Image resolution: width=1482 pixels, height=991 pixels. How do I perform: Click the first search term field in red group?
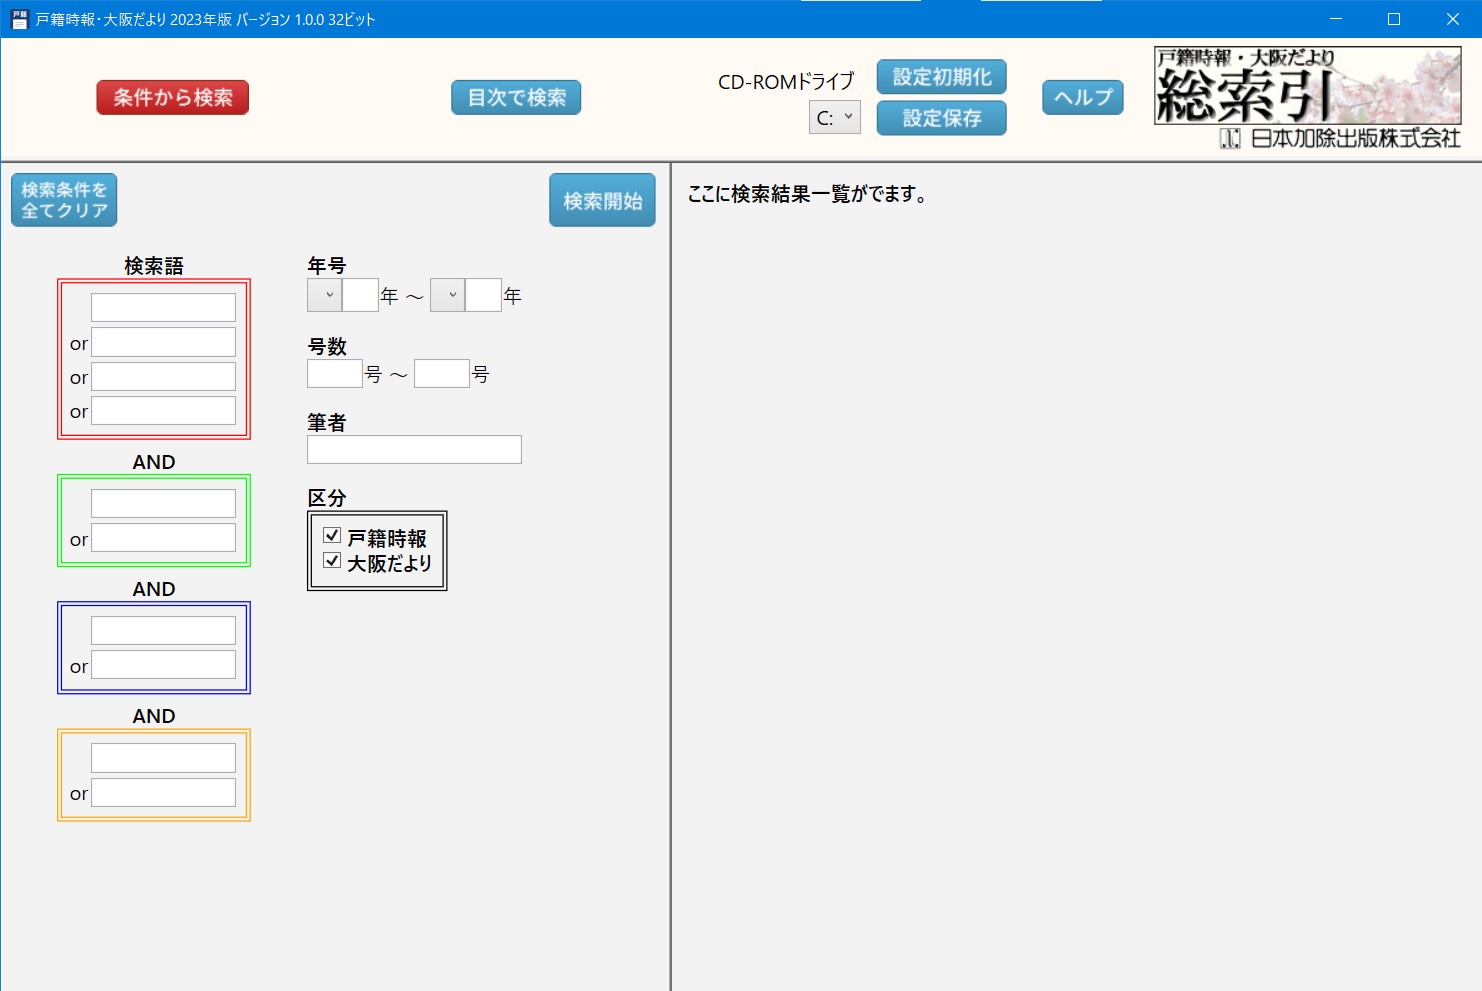click(x=163, y=307)
